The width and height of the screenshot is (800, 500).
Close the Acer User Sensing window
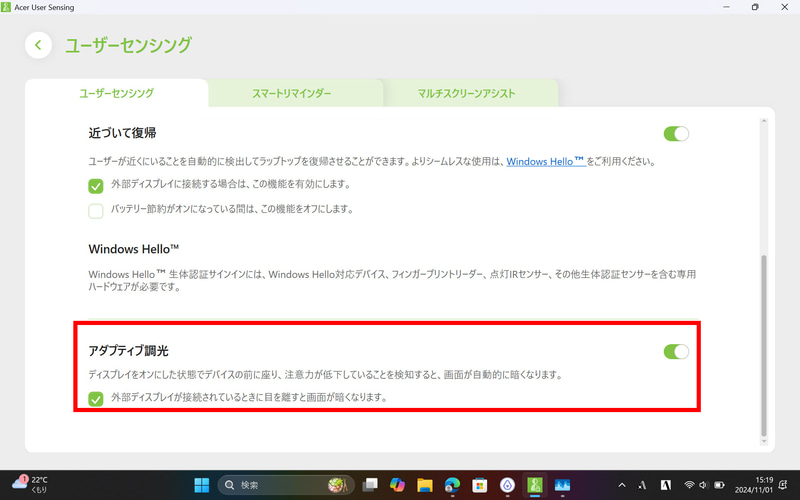(x=785, y=7)
